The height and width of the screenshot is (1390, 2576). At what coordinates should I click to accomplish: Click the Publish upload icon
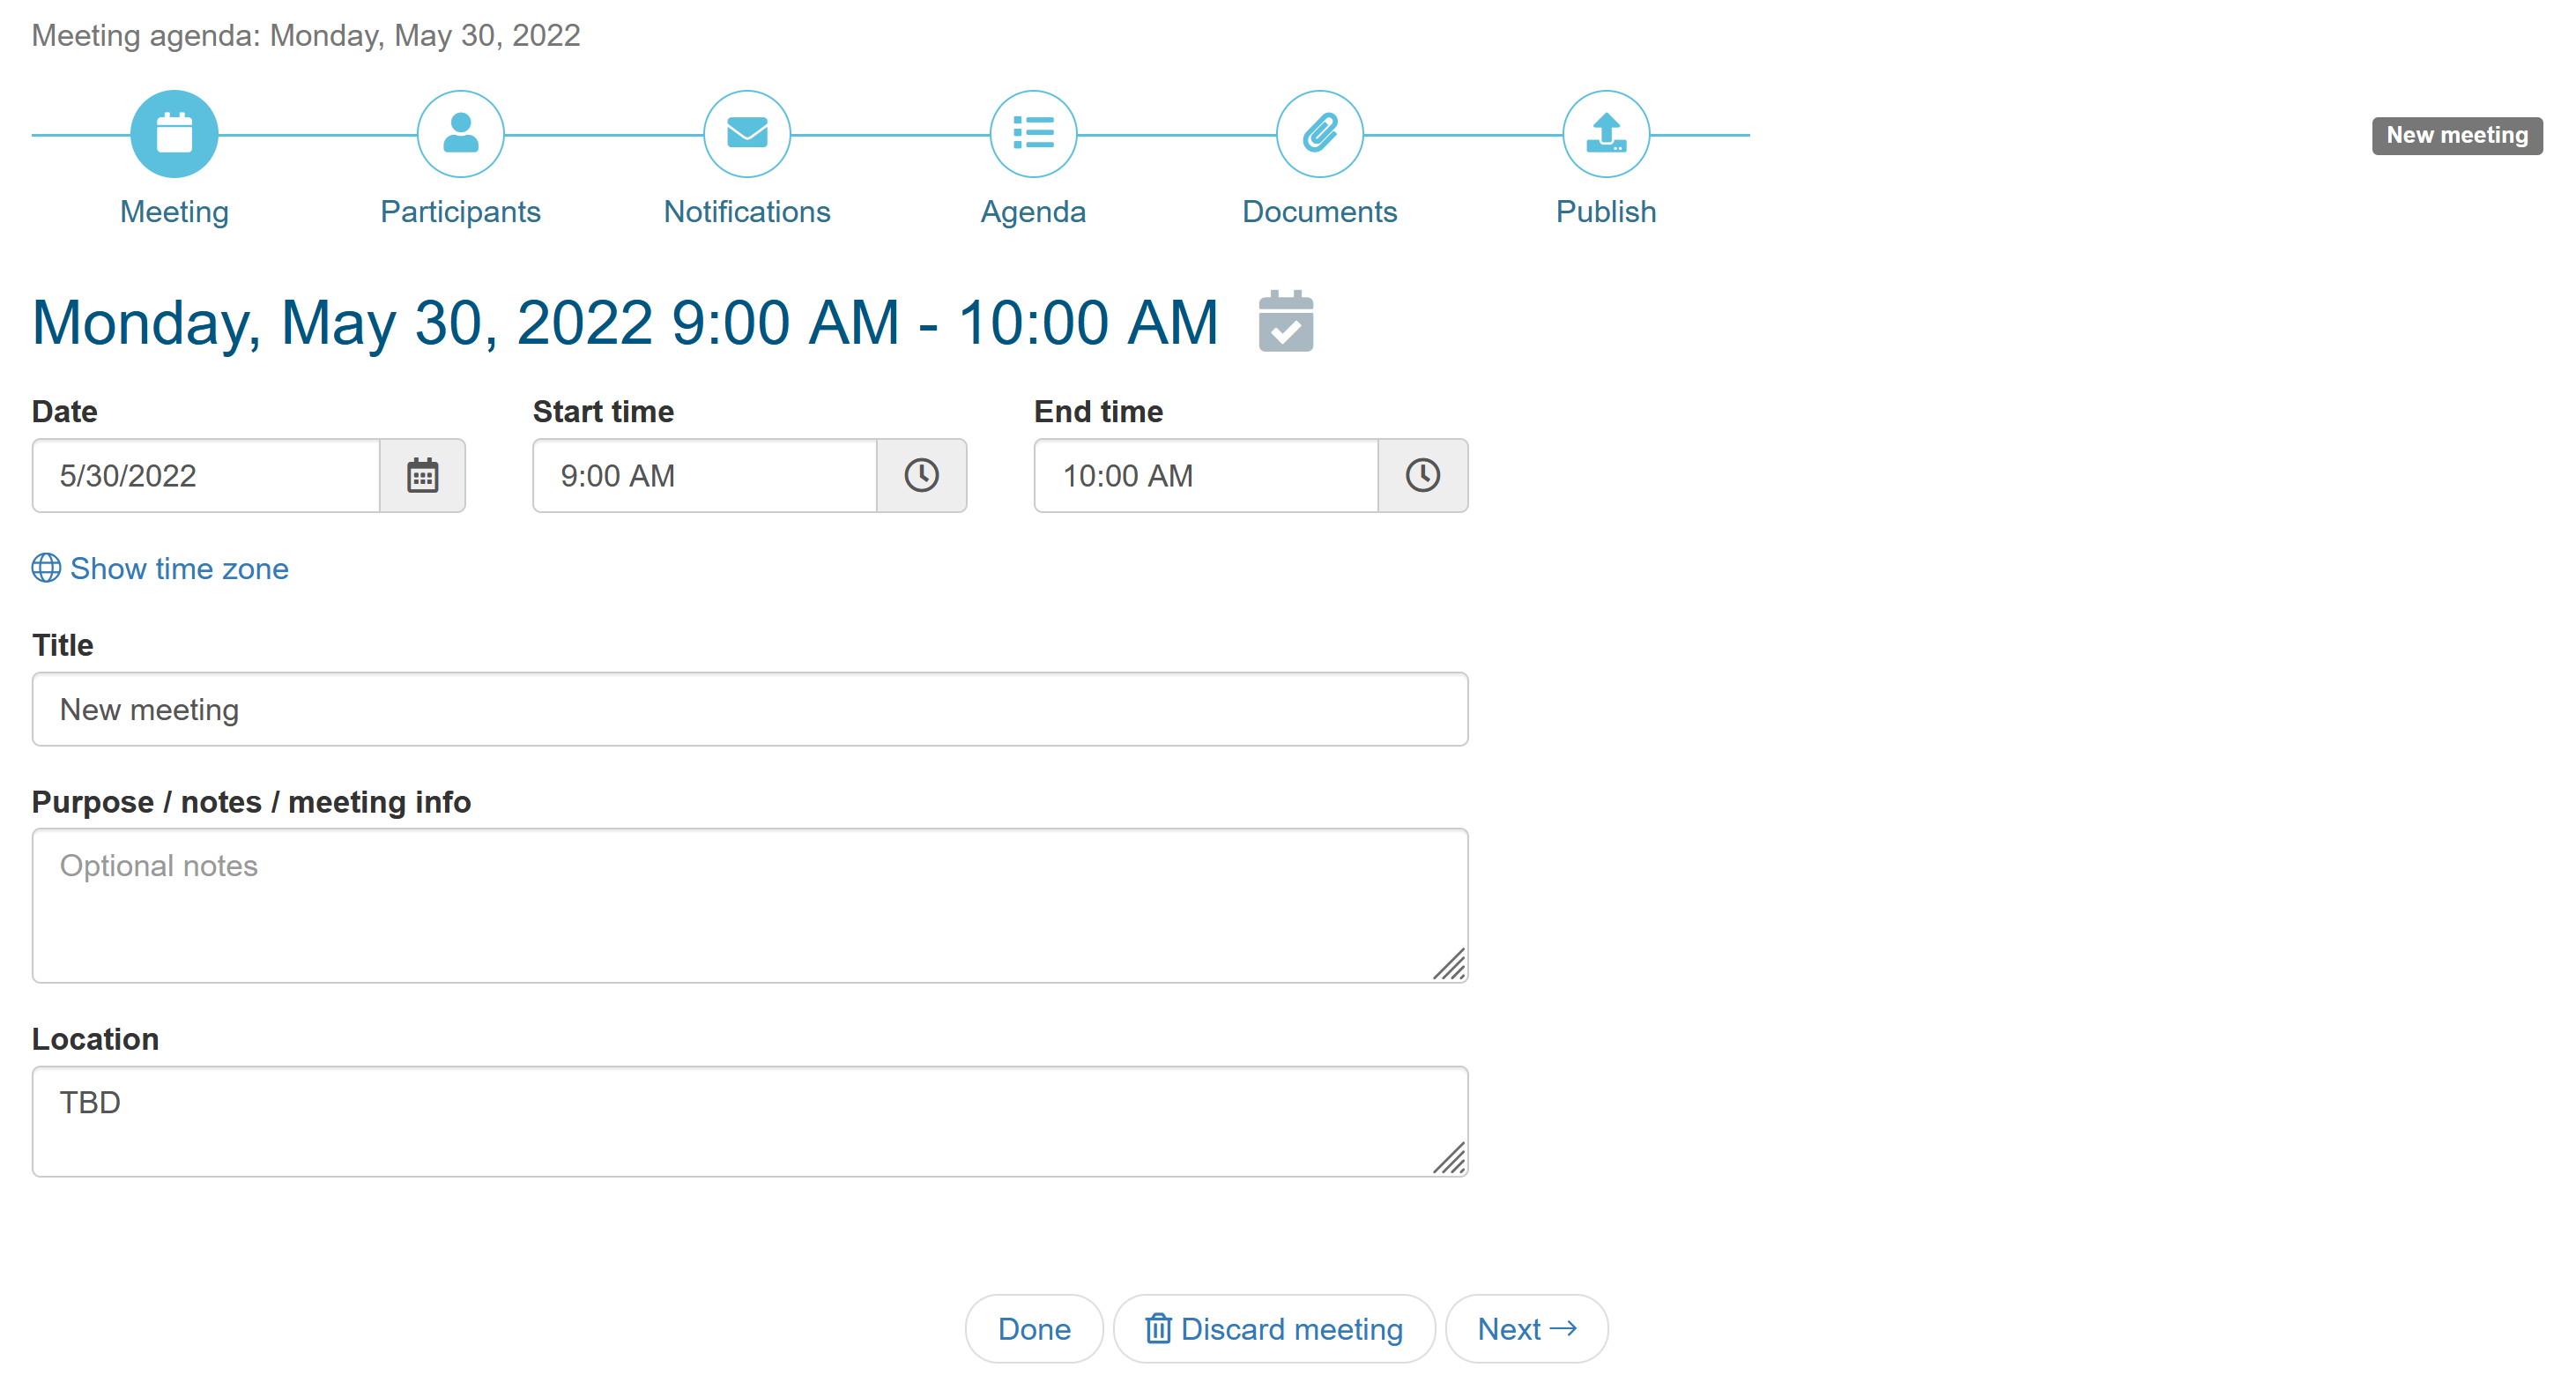[x=1605, y=134]
